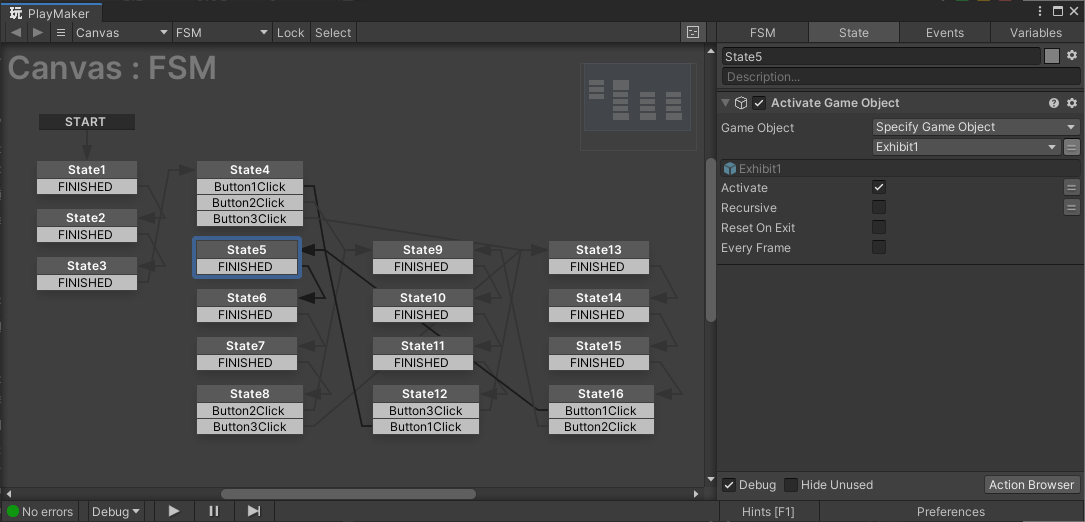Image resolution: width=1085 pixels, height=522 pixels.
Task: Toggle the Debug checkbox
Action: (729, 485)
